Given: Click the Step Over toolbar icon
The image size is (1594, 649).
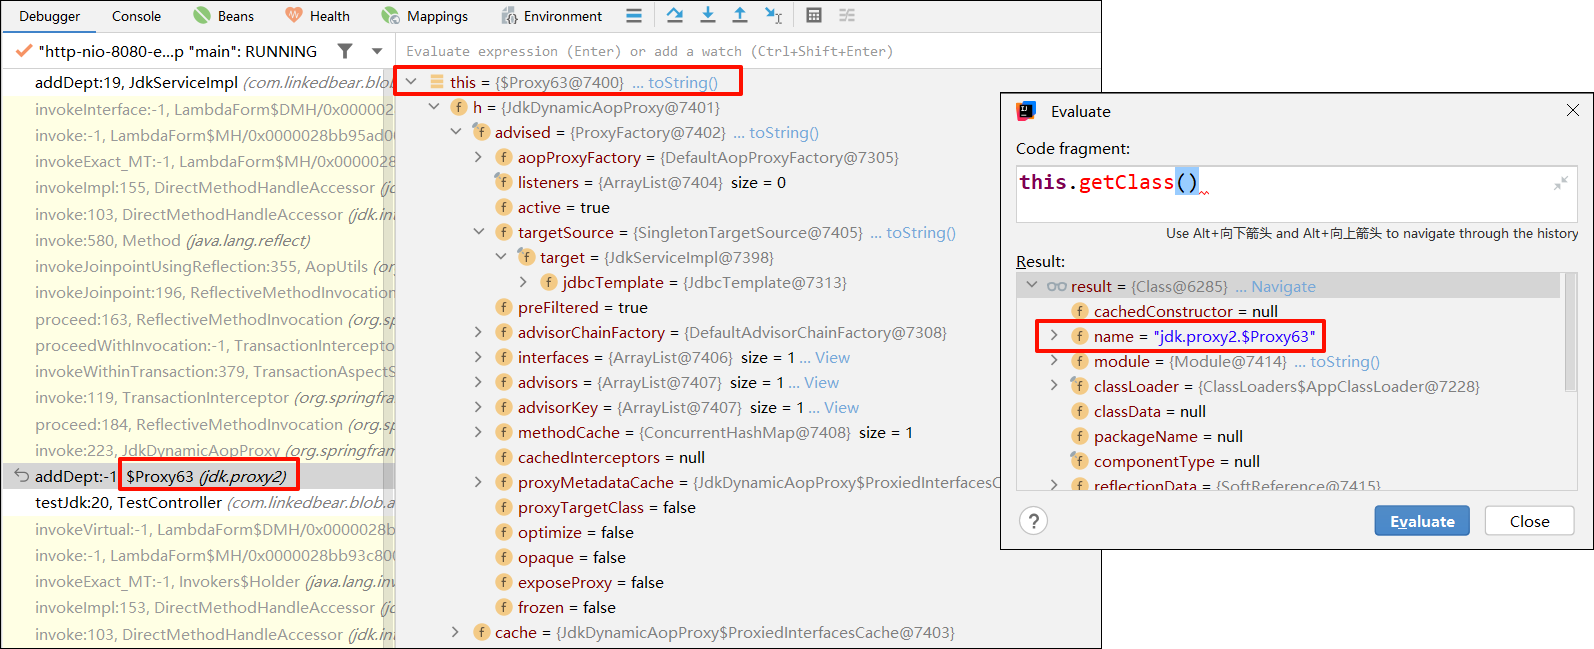Looking at the screenshot, I should (x=675, y=15).
